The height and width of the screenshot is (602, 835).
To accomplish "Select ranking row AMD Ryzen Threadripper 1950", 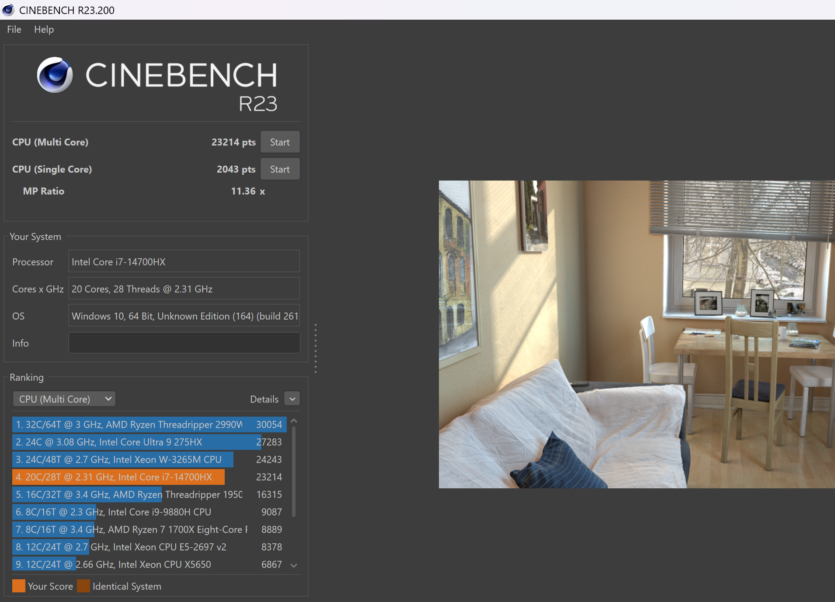I will pyautogui.click(x=149, y=494).
